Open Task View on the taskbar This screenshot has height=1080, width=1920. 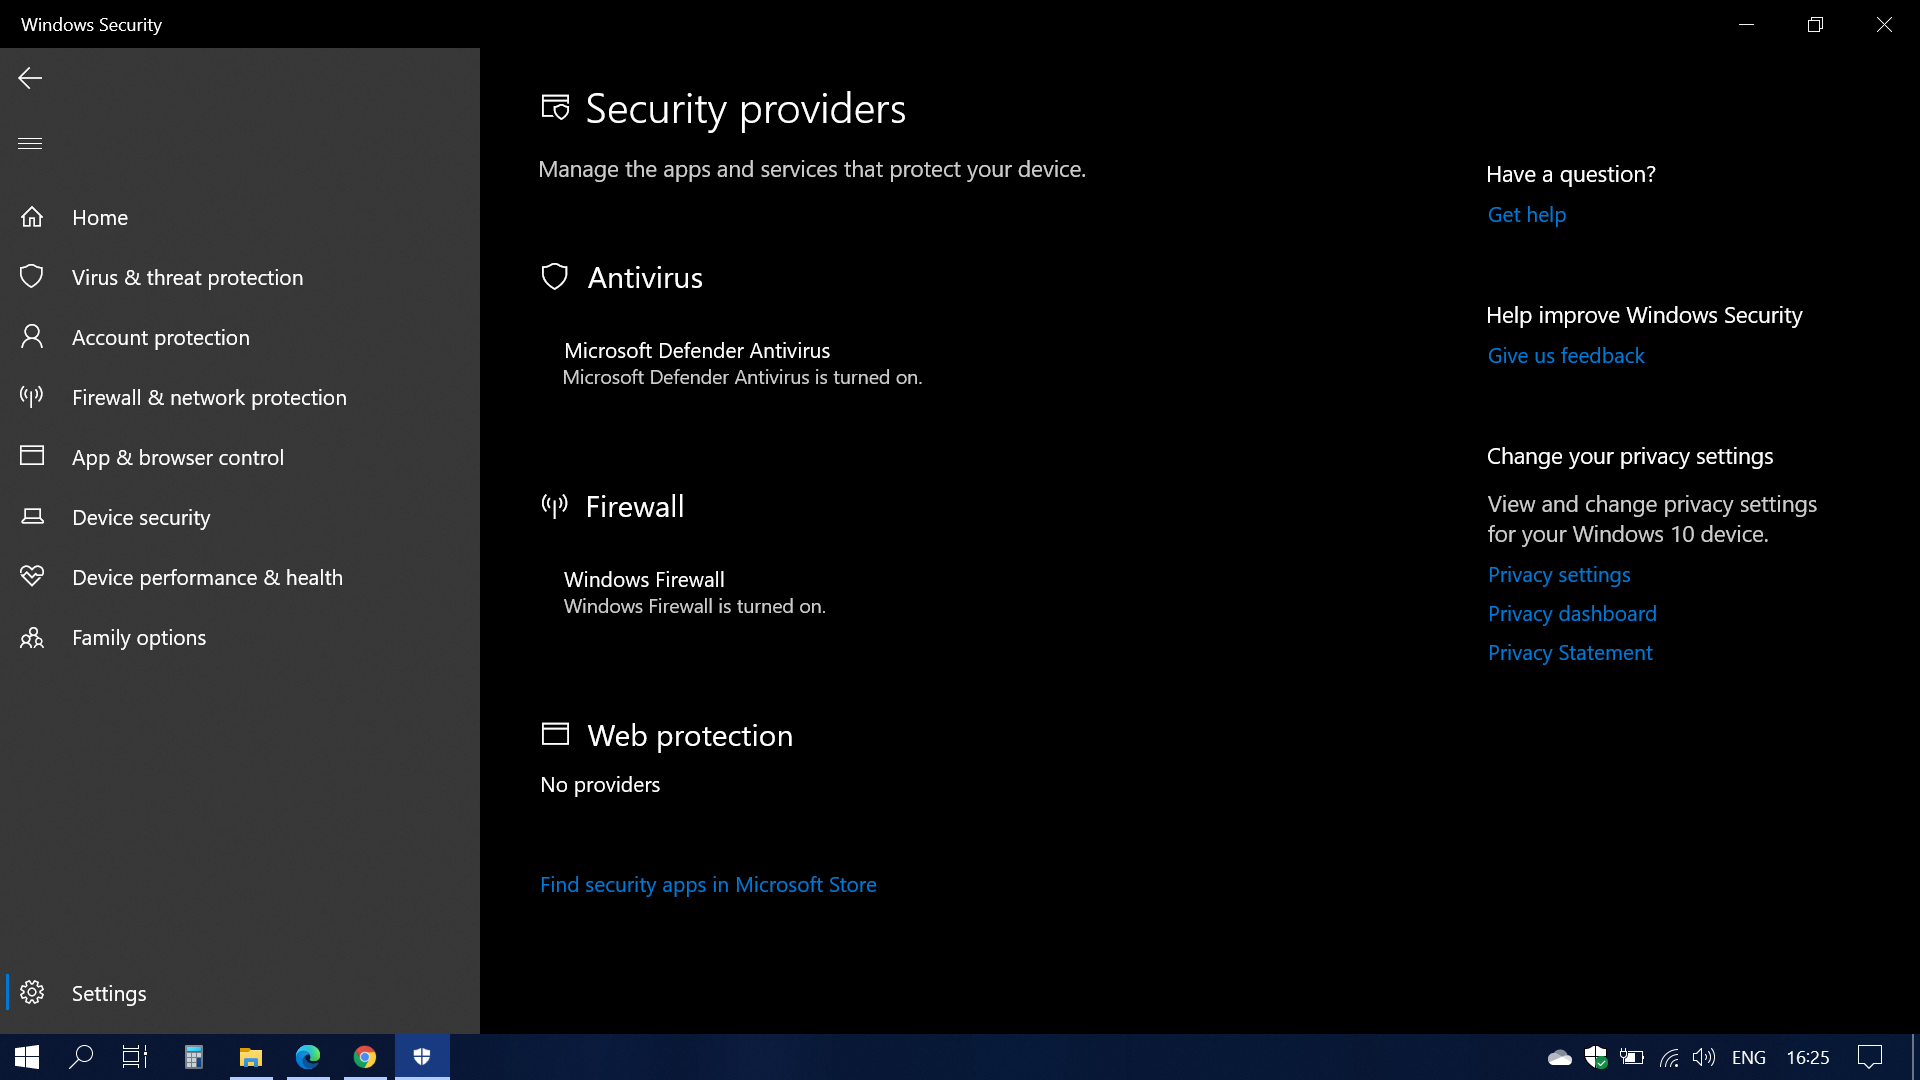pyautogui.click(x=135, y=1057)
